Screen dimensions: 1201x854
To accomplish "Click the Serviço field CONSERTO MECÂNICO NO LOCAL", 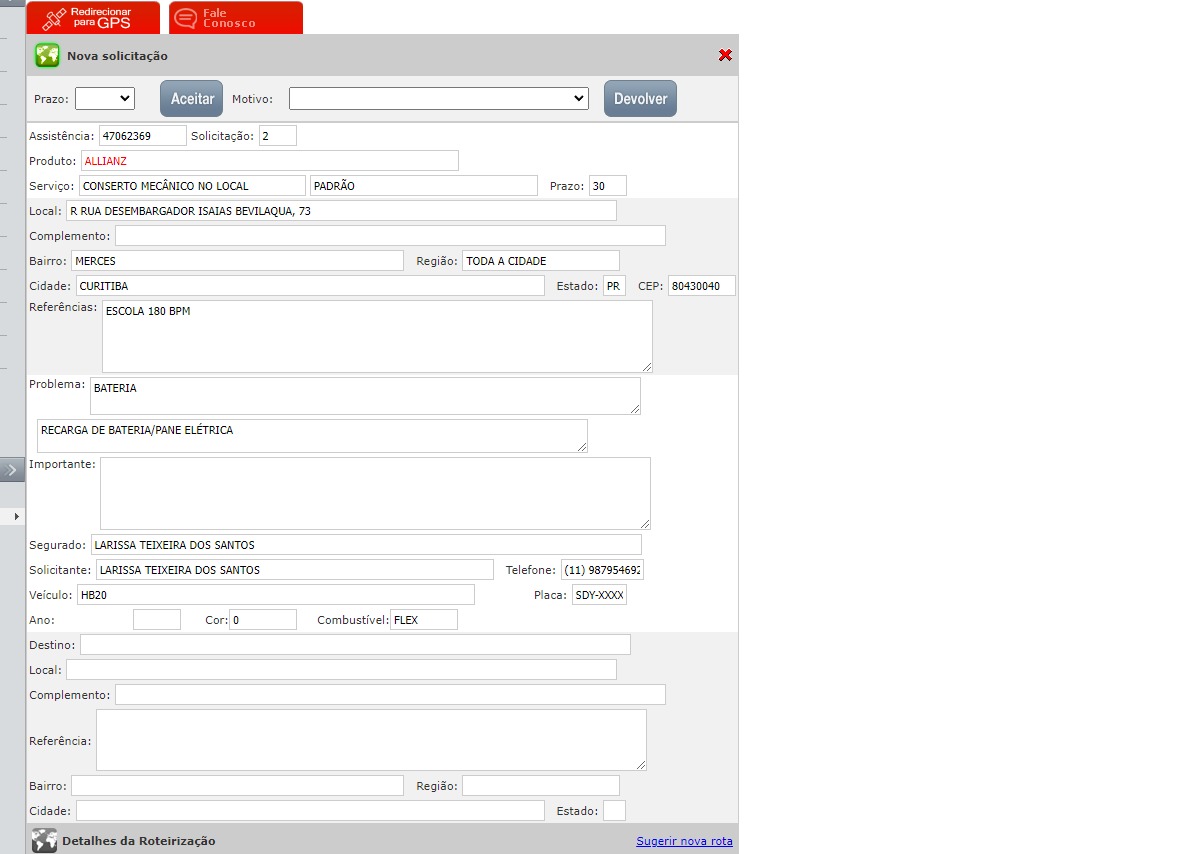I will coord(192,185).
